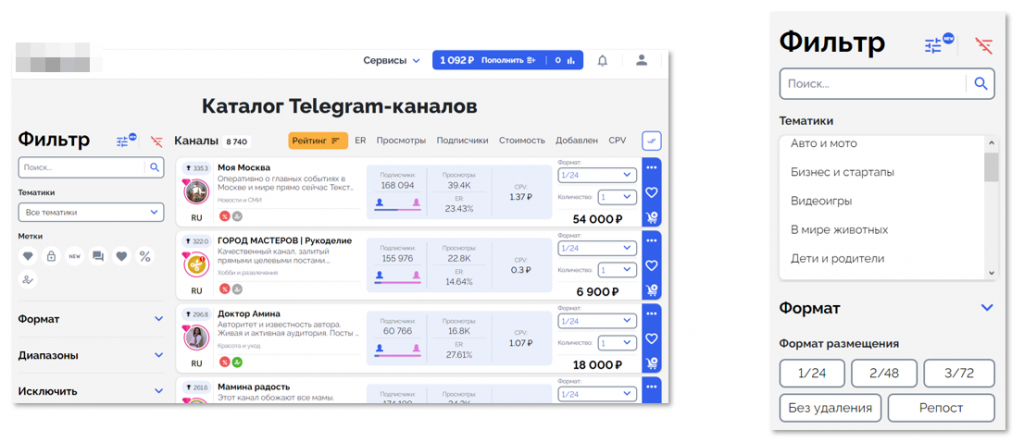Open the user profile icon in the header

tap(641, 60)
